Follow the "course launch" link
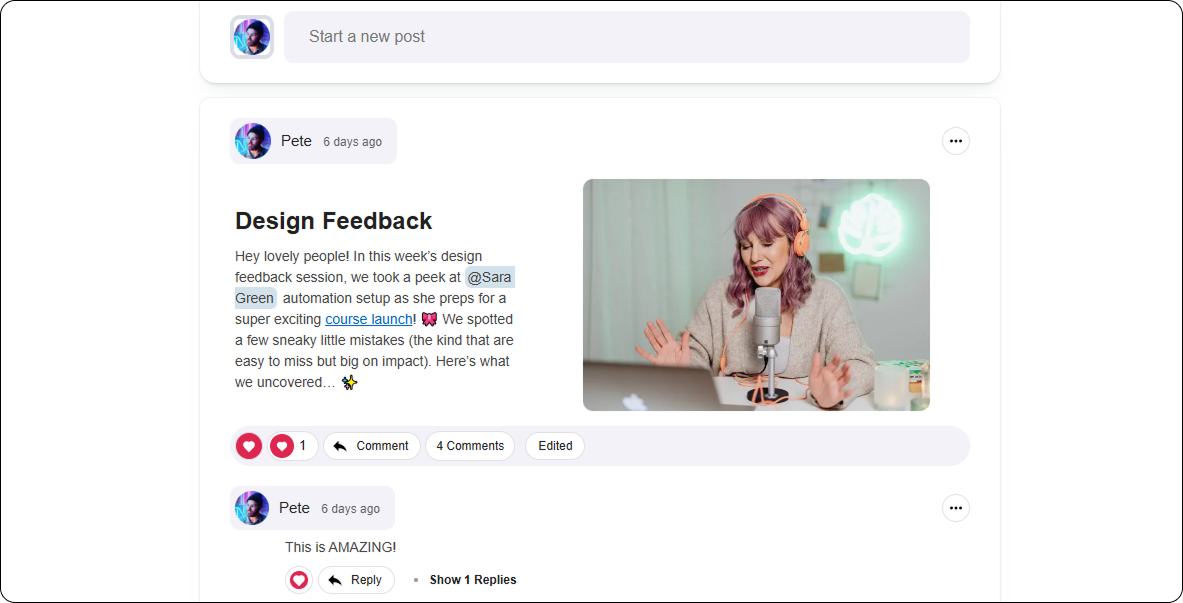 369,319
